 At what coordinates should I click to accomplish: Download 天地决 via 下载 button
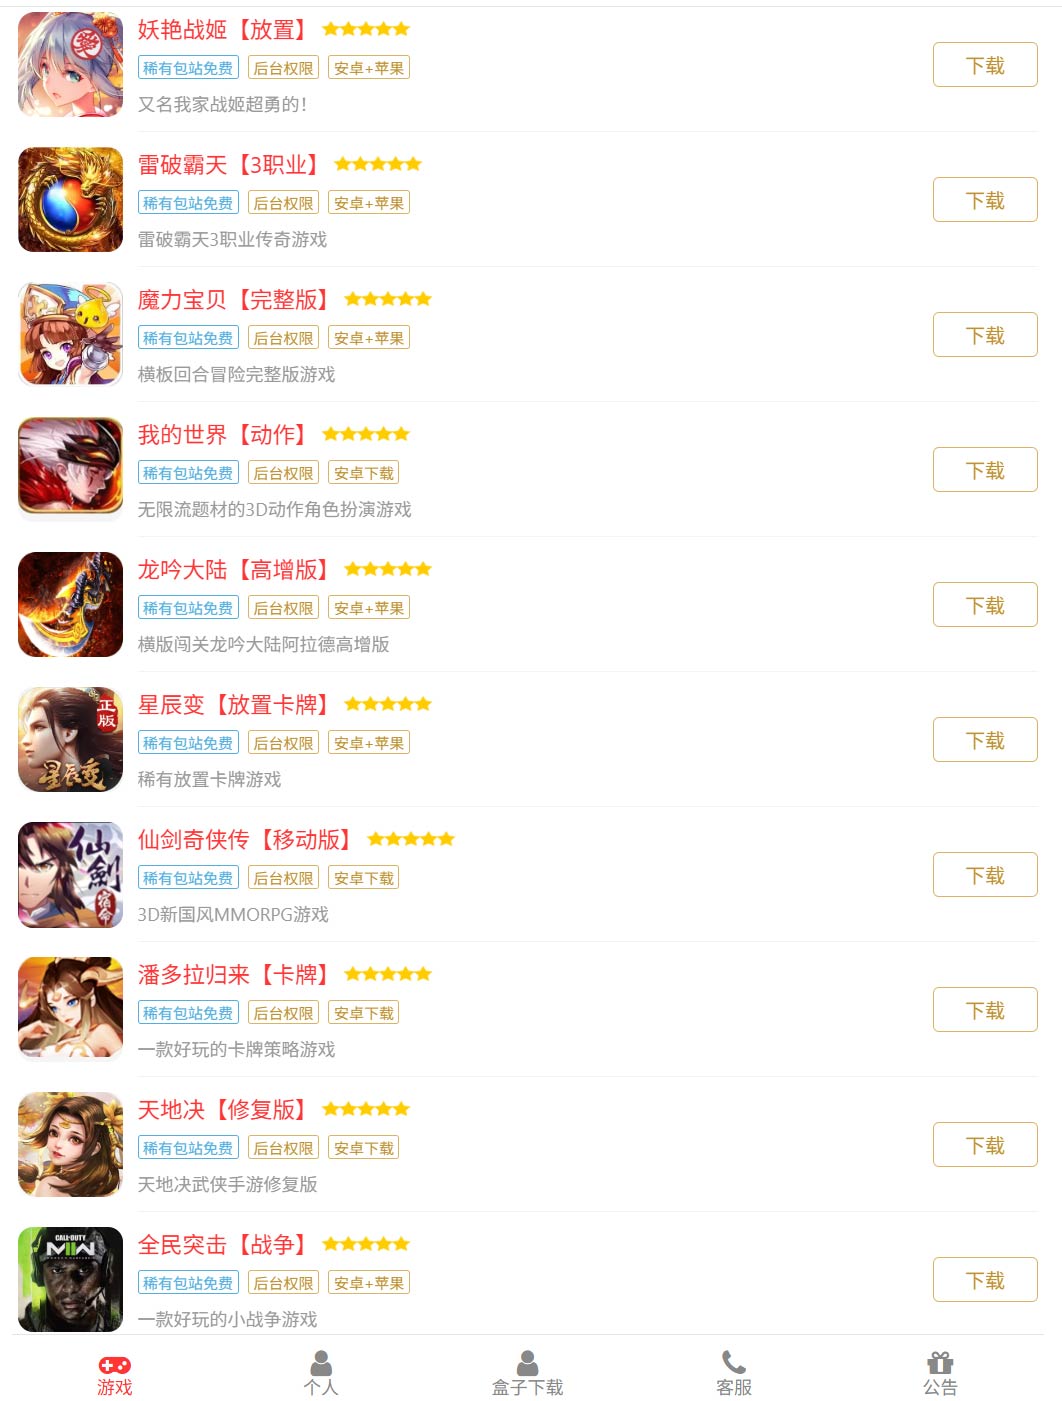(985, 1145)
